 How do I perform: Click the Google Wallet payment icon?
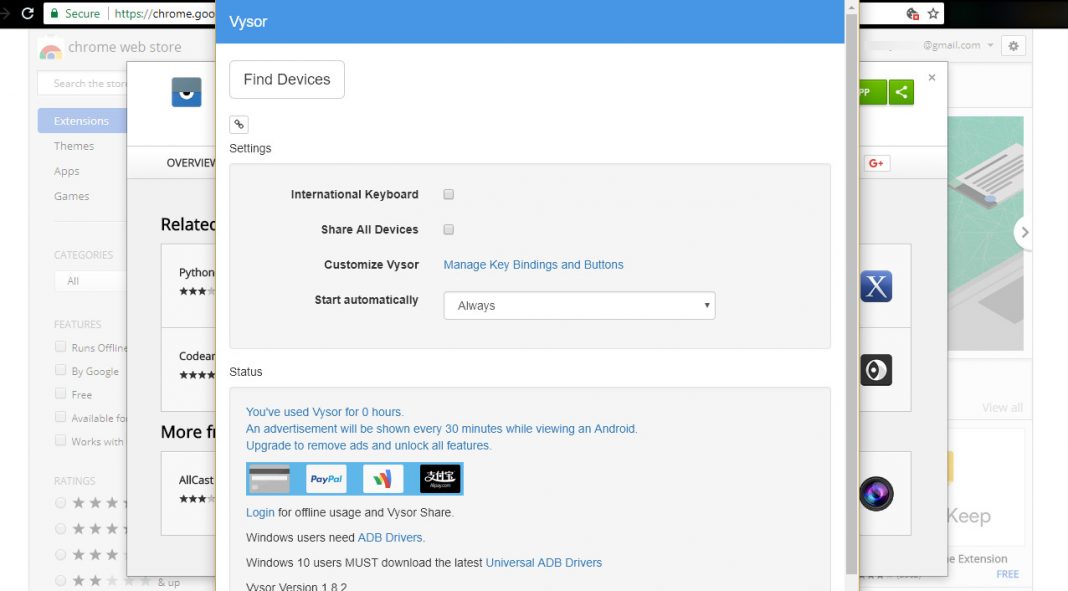pyautogui.click(x=383, y=478)
